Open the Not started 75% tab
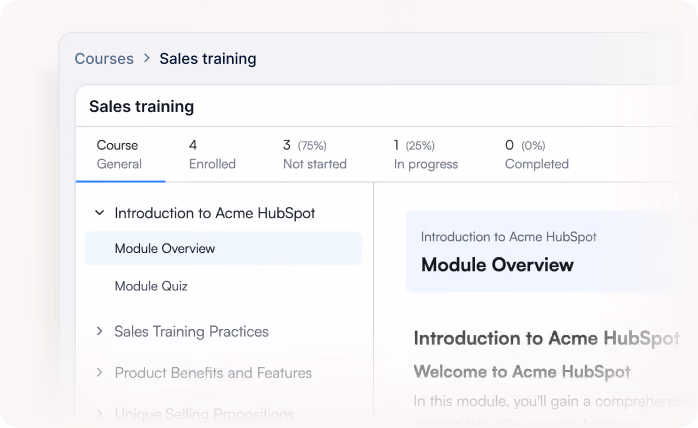 click(315, 155)
